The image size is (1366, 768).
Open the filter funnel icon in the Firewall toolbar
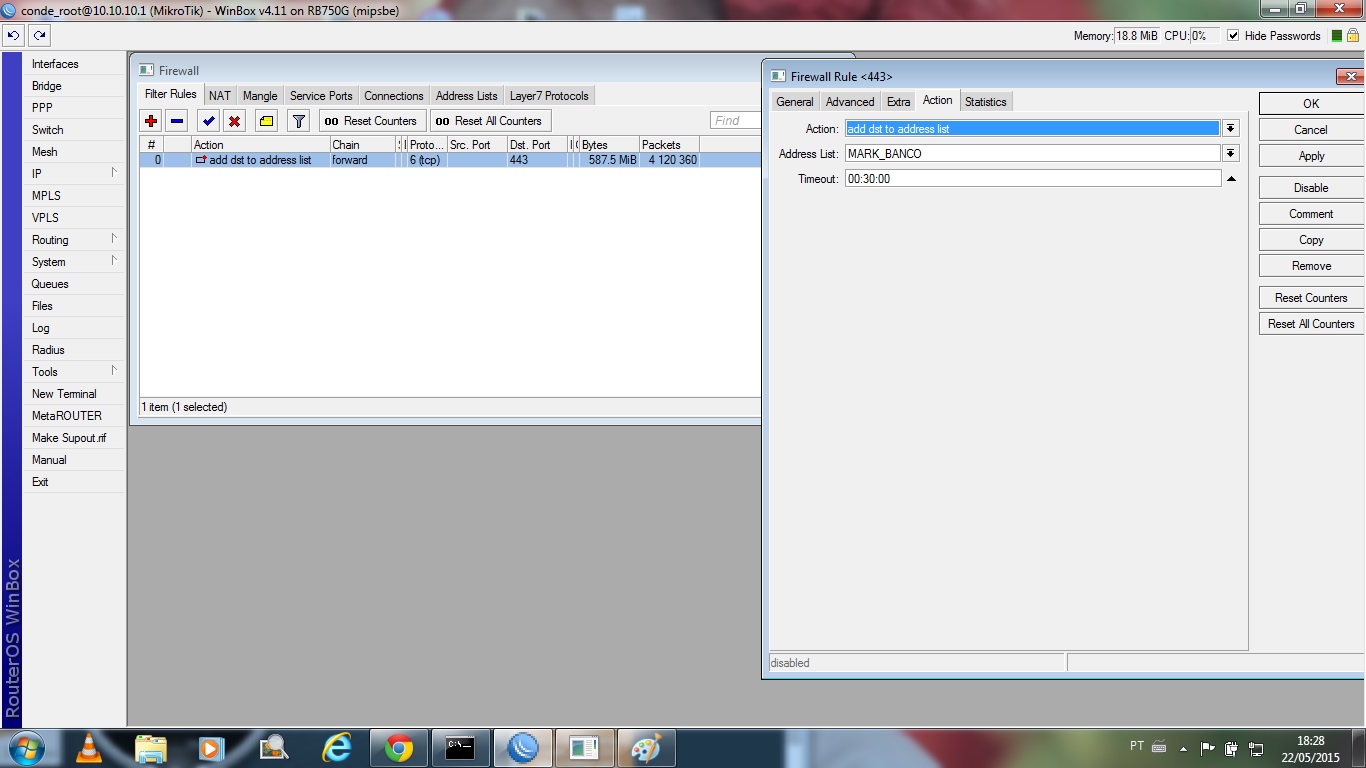(x=298, y=121)
